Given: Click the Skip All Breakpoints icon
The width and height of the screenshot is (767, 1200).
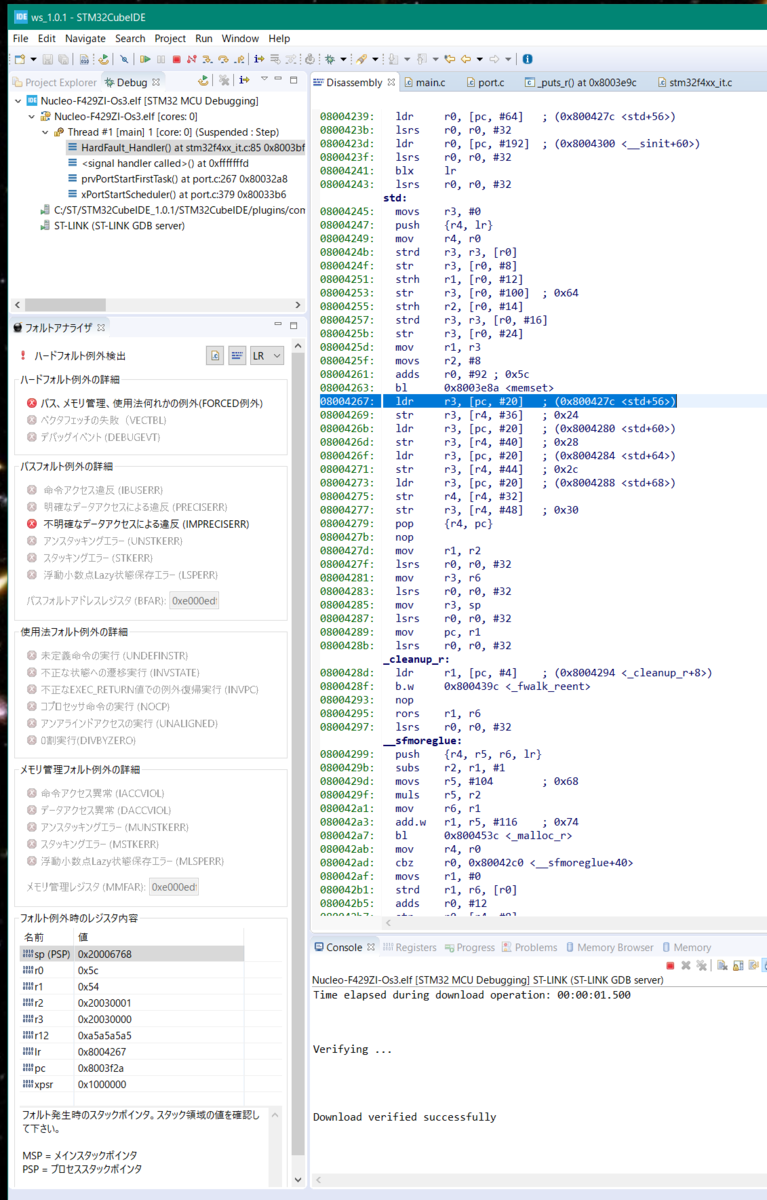Looking at the screenshot, I should coord(124,60).
